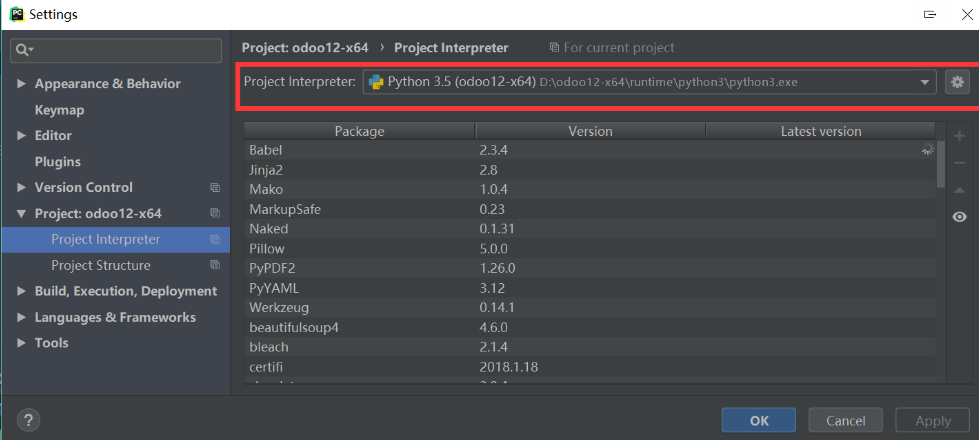The width and height of the screenshot is (979, 440).
Task: Click the Python logo in interpreter field
Action: coord(376,82)
